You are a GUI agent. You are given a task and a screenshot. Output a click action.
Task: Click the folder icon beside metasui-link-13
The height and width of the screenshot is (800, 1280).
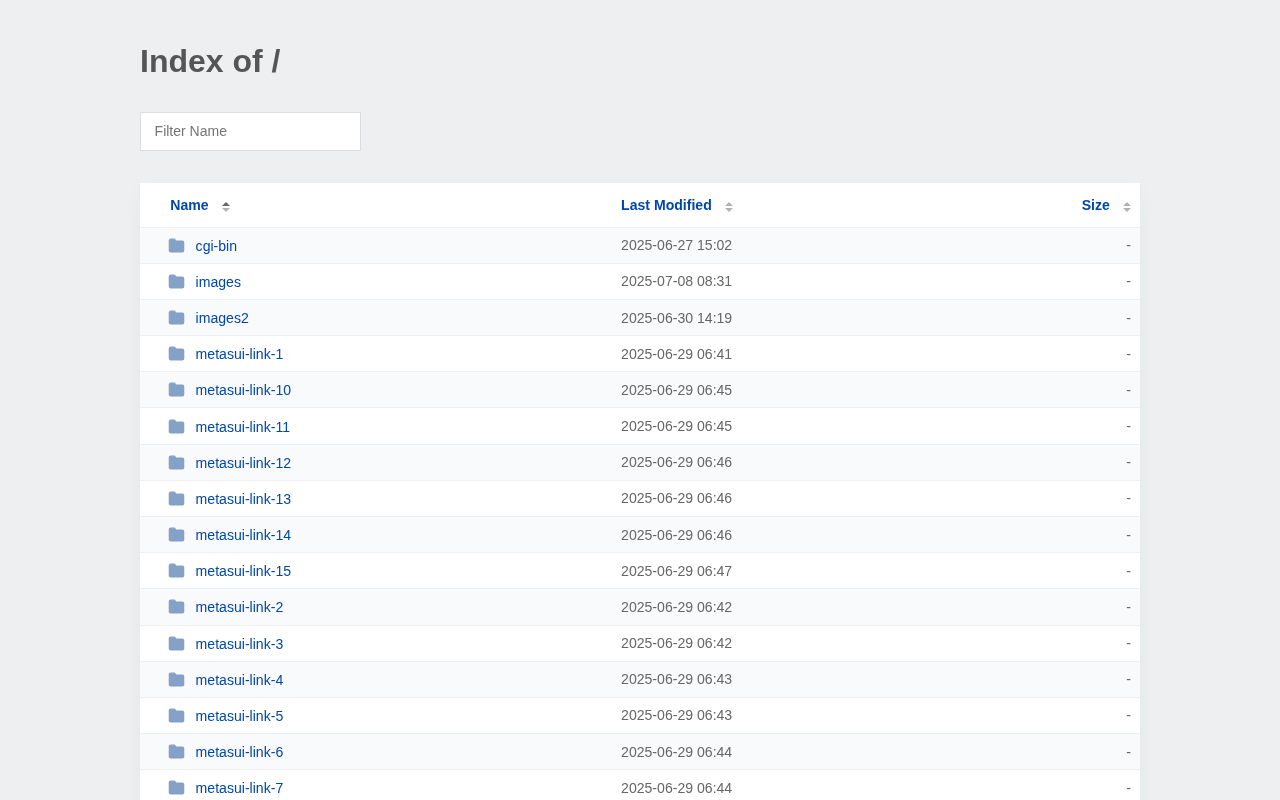(x=176, y=499)
